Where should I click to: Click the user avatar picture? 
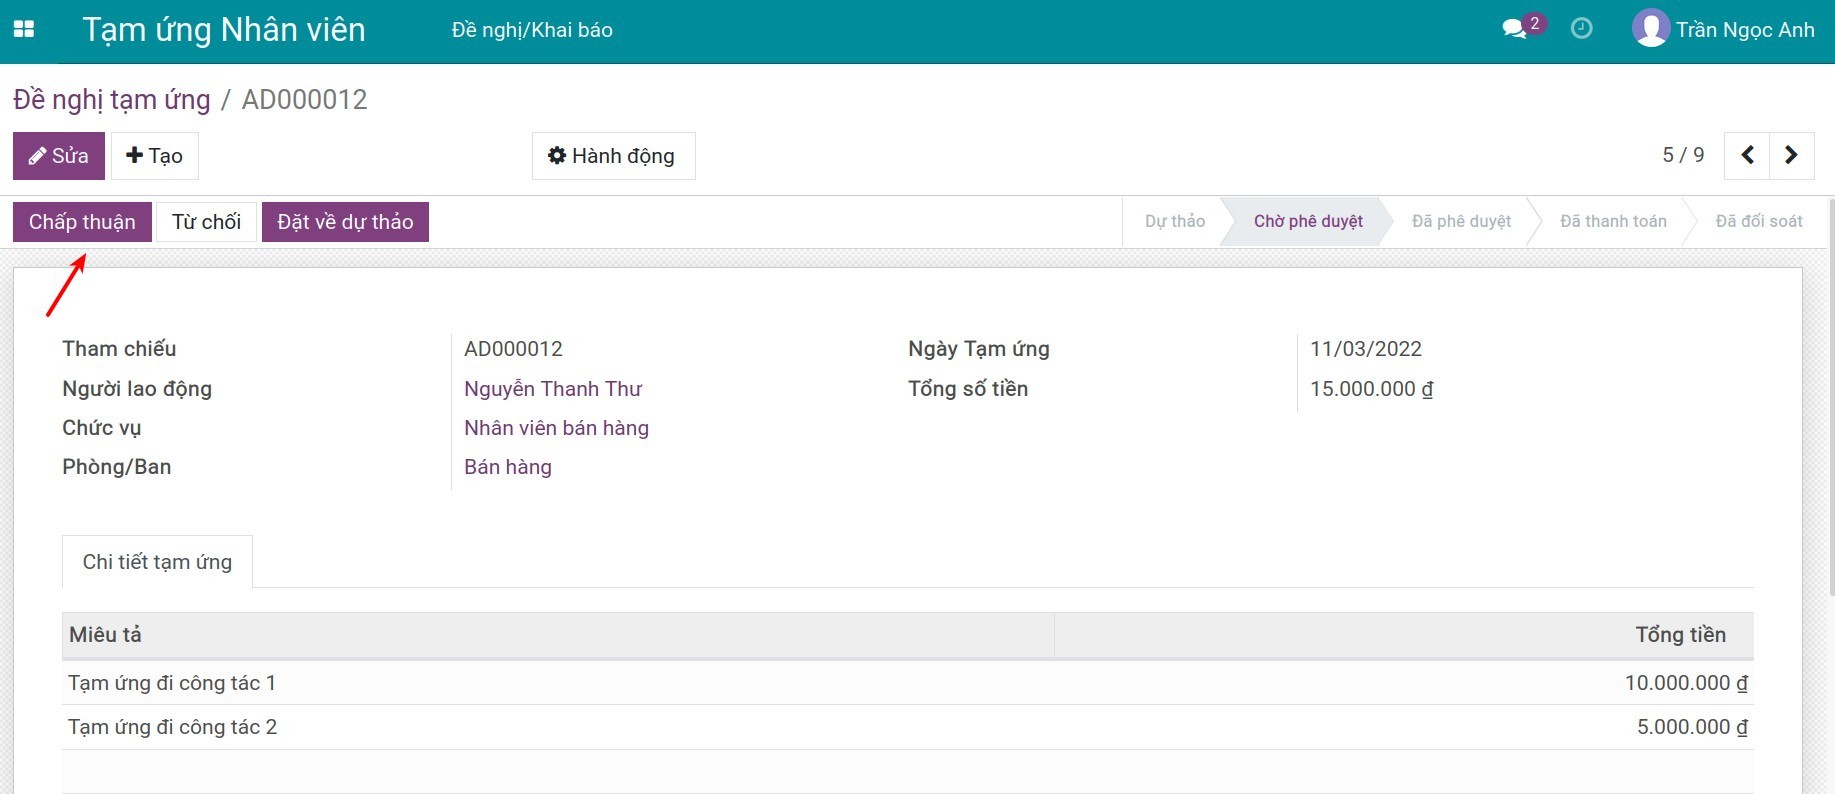coord(1650,29)
